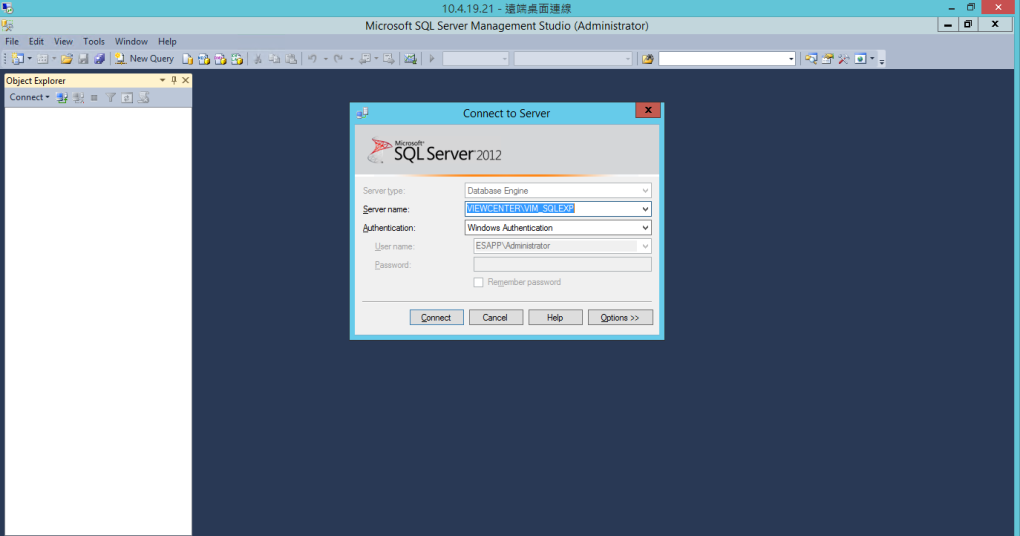Click the Object Explorer script details icon
The width and height of the screenshot is (1020, 536).
click(x=144, y=98)
